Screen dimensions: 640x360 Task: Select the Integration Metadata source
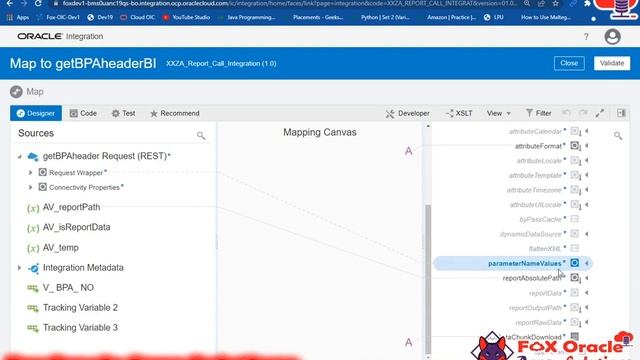(83, 268)
